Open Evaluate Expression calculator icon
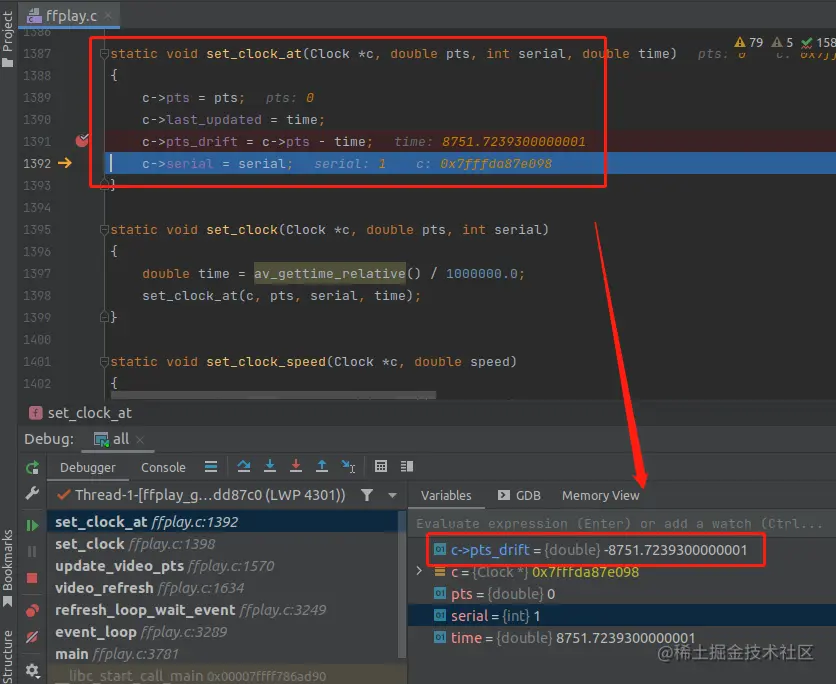The image size is (836, 684). pos(381,466)
